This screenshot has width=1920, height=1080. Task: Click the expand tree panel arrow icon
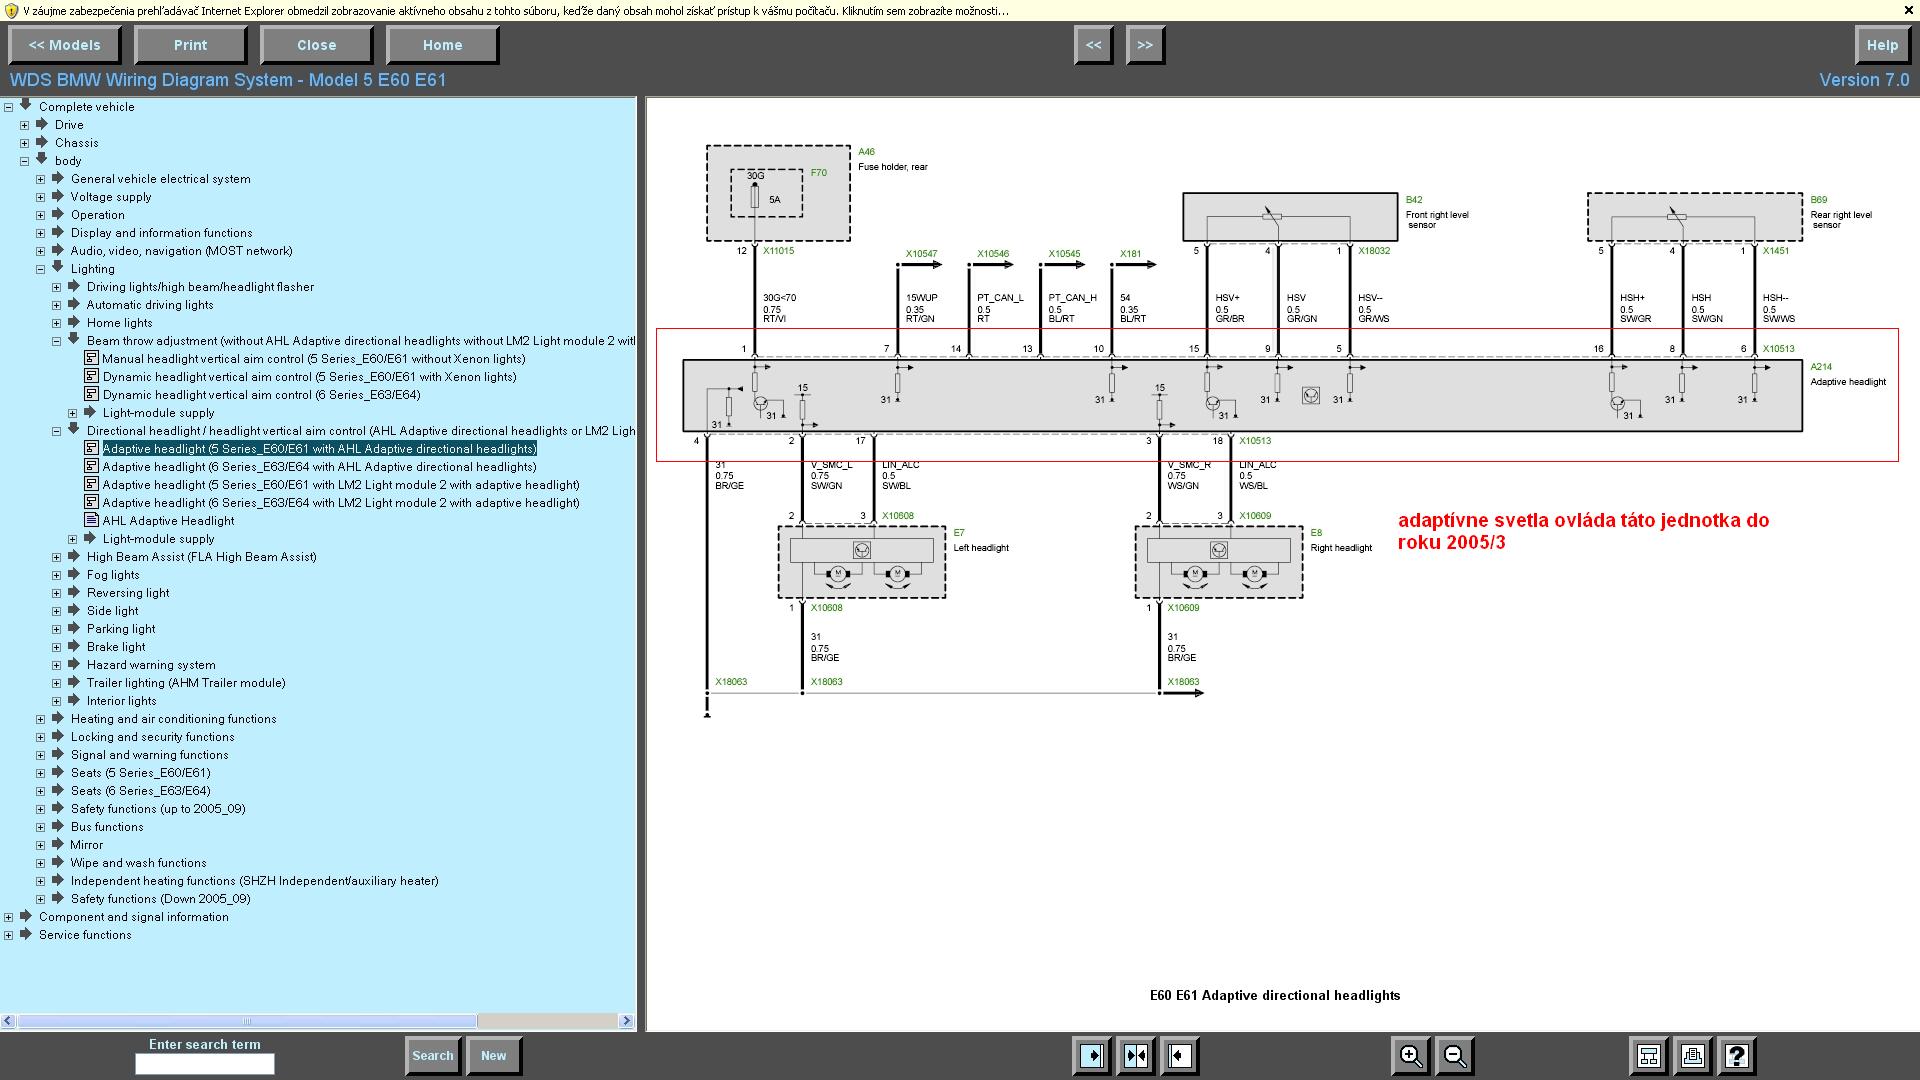tap(1092, 1056)
